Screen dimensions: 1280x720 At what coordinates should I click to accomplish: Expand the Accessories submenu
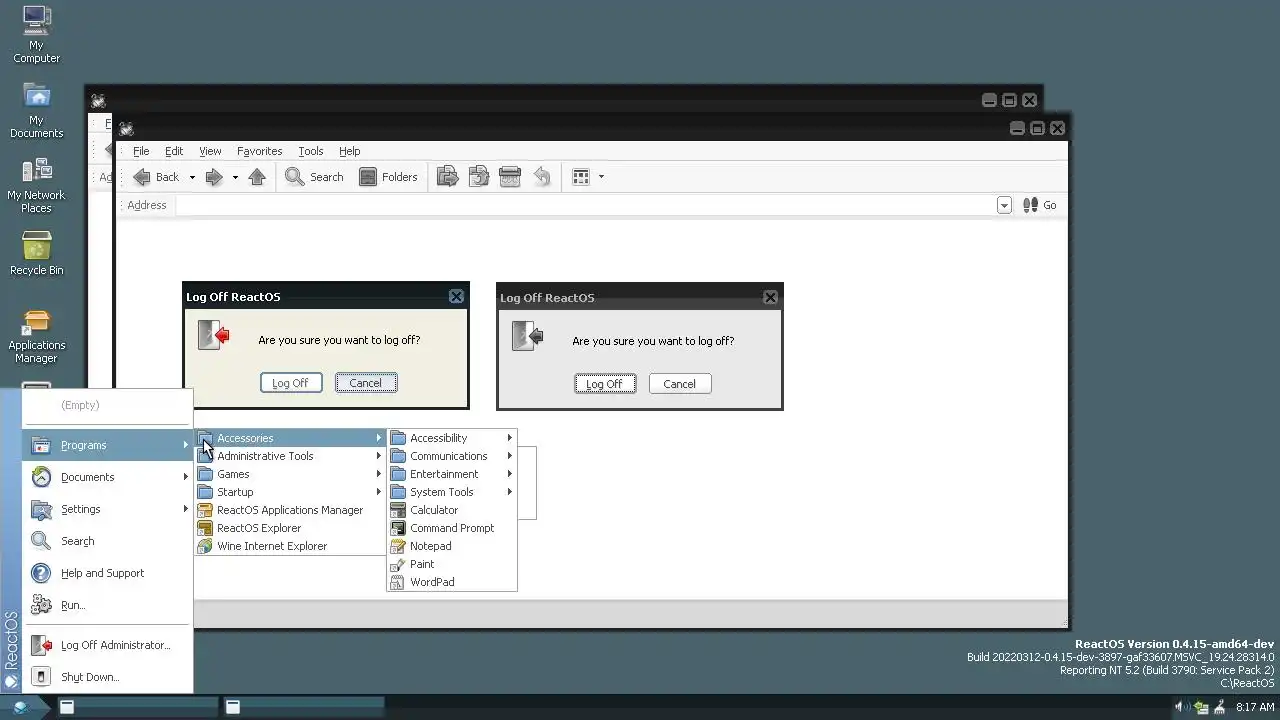click(291, 438)
